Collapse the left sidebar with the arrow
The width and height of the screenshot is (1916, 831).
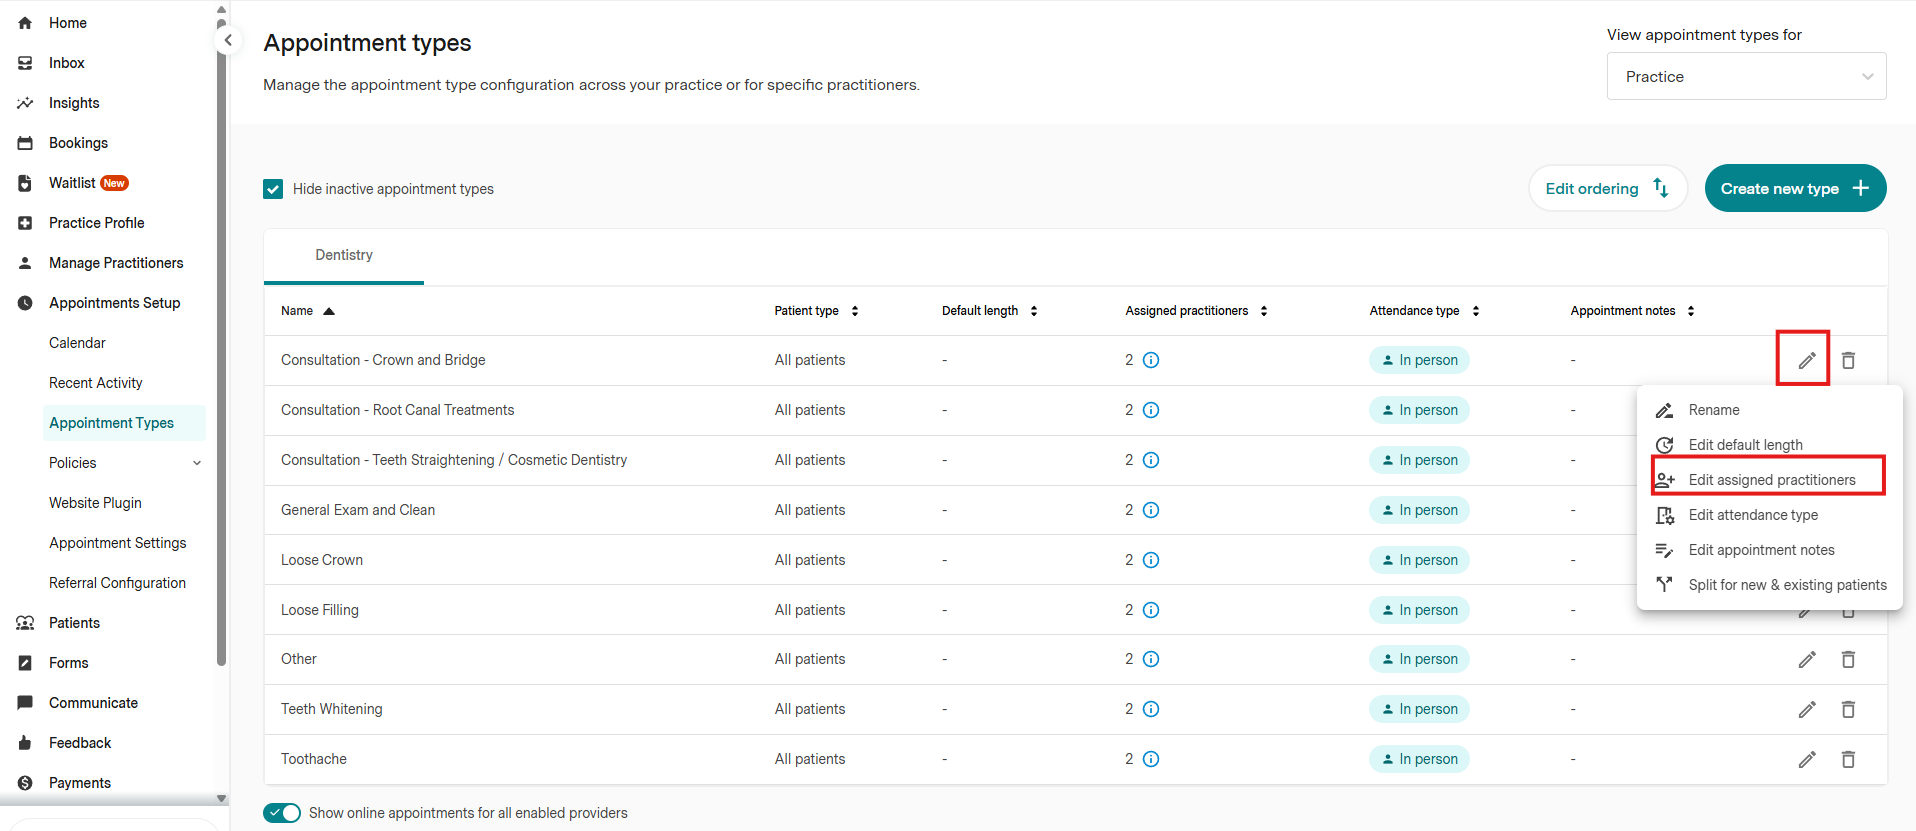pos(228,40)
